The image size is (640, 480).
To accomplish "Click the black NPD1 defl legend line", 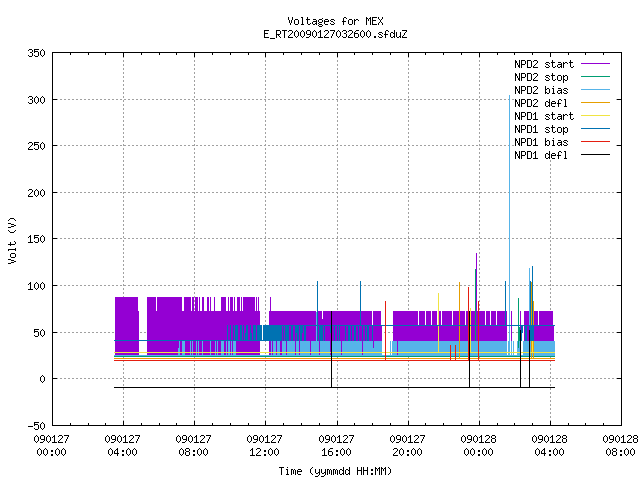I will pyautogui.click(x=595, y=155).
